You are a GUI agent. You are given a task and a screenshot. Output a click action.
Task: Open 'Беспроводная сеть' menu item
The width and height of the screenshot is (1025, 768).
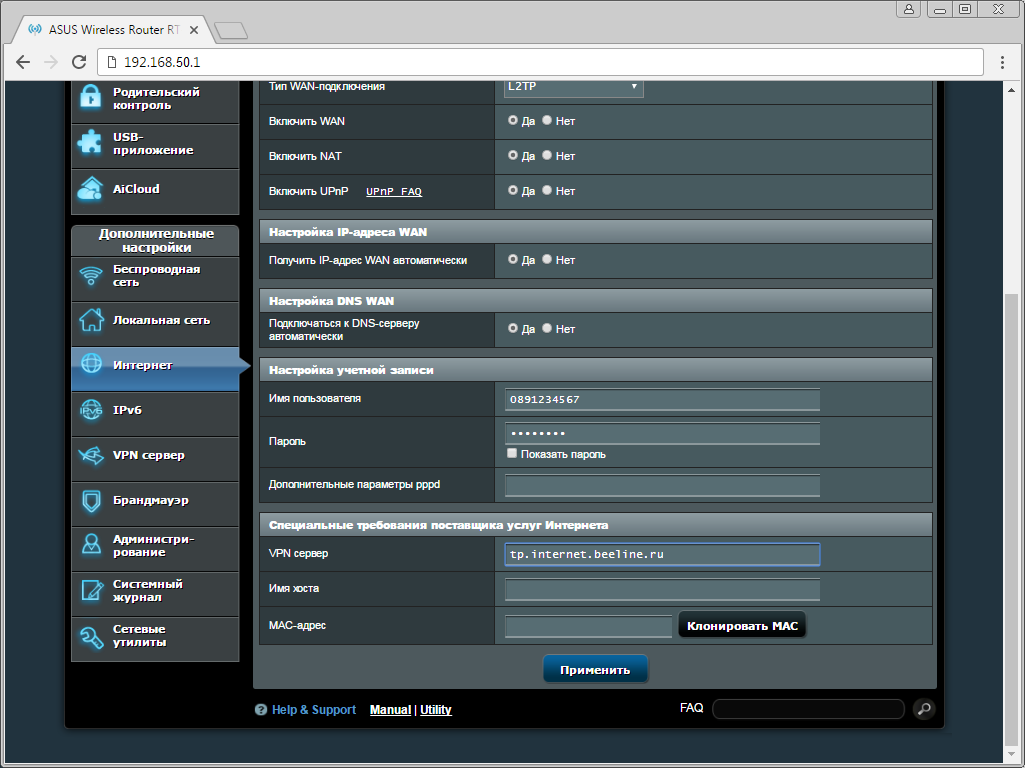(155, 279)
